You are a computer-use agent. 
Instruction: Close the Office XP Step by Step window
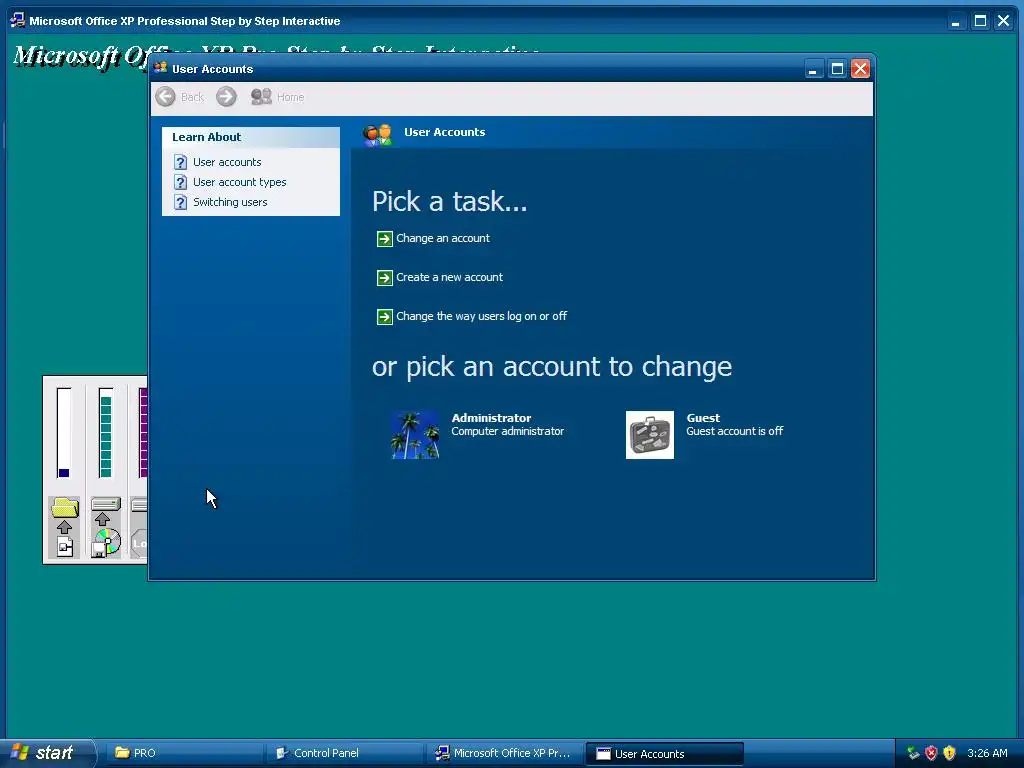(1004, 22)
